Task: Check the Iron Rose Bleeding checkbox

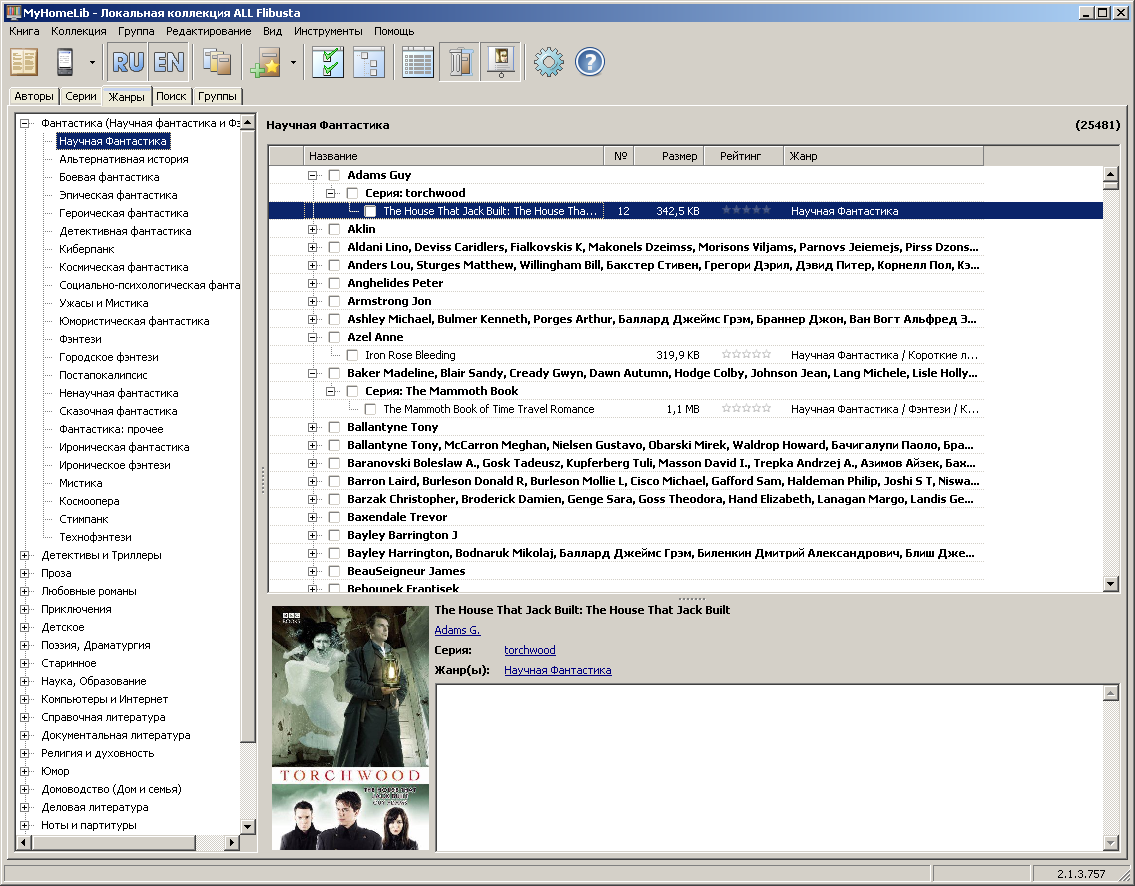Action: tap(353, 355)
